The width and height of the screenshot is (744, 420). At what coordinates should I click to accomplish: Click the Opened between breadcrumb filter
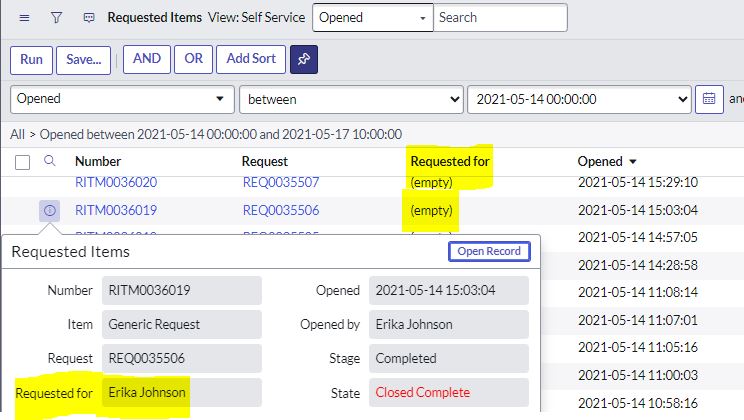click(221, 134)
